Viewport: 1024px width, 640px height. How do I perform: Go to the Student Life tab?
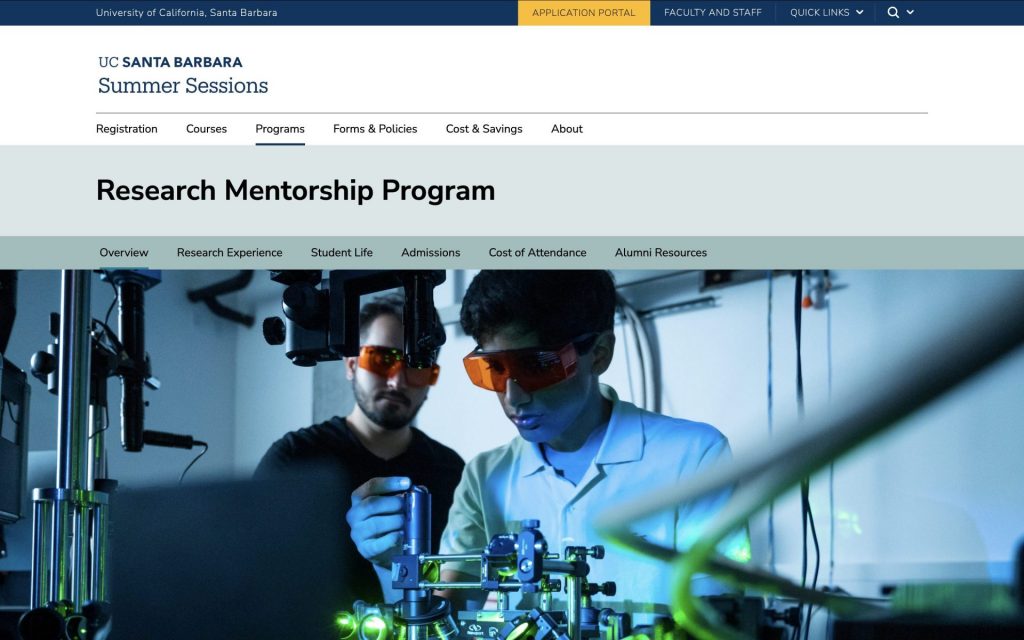(342, 252)
